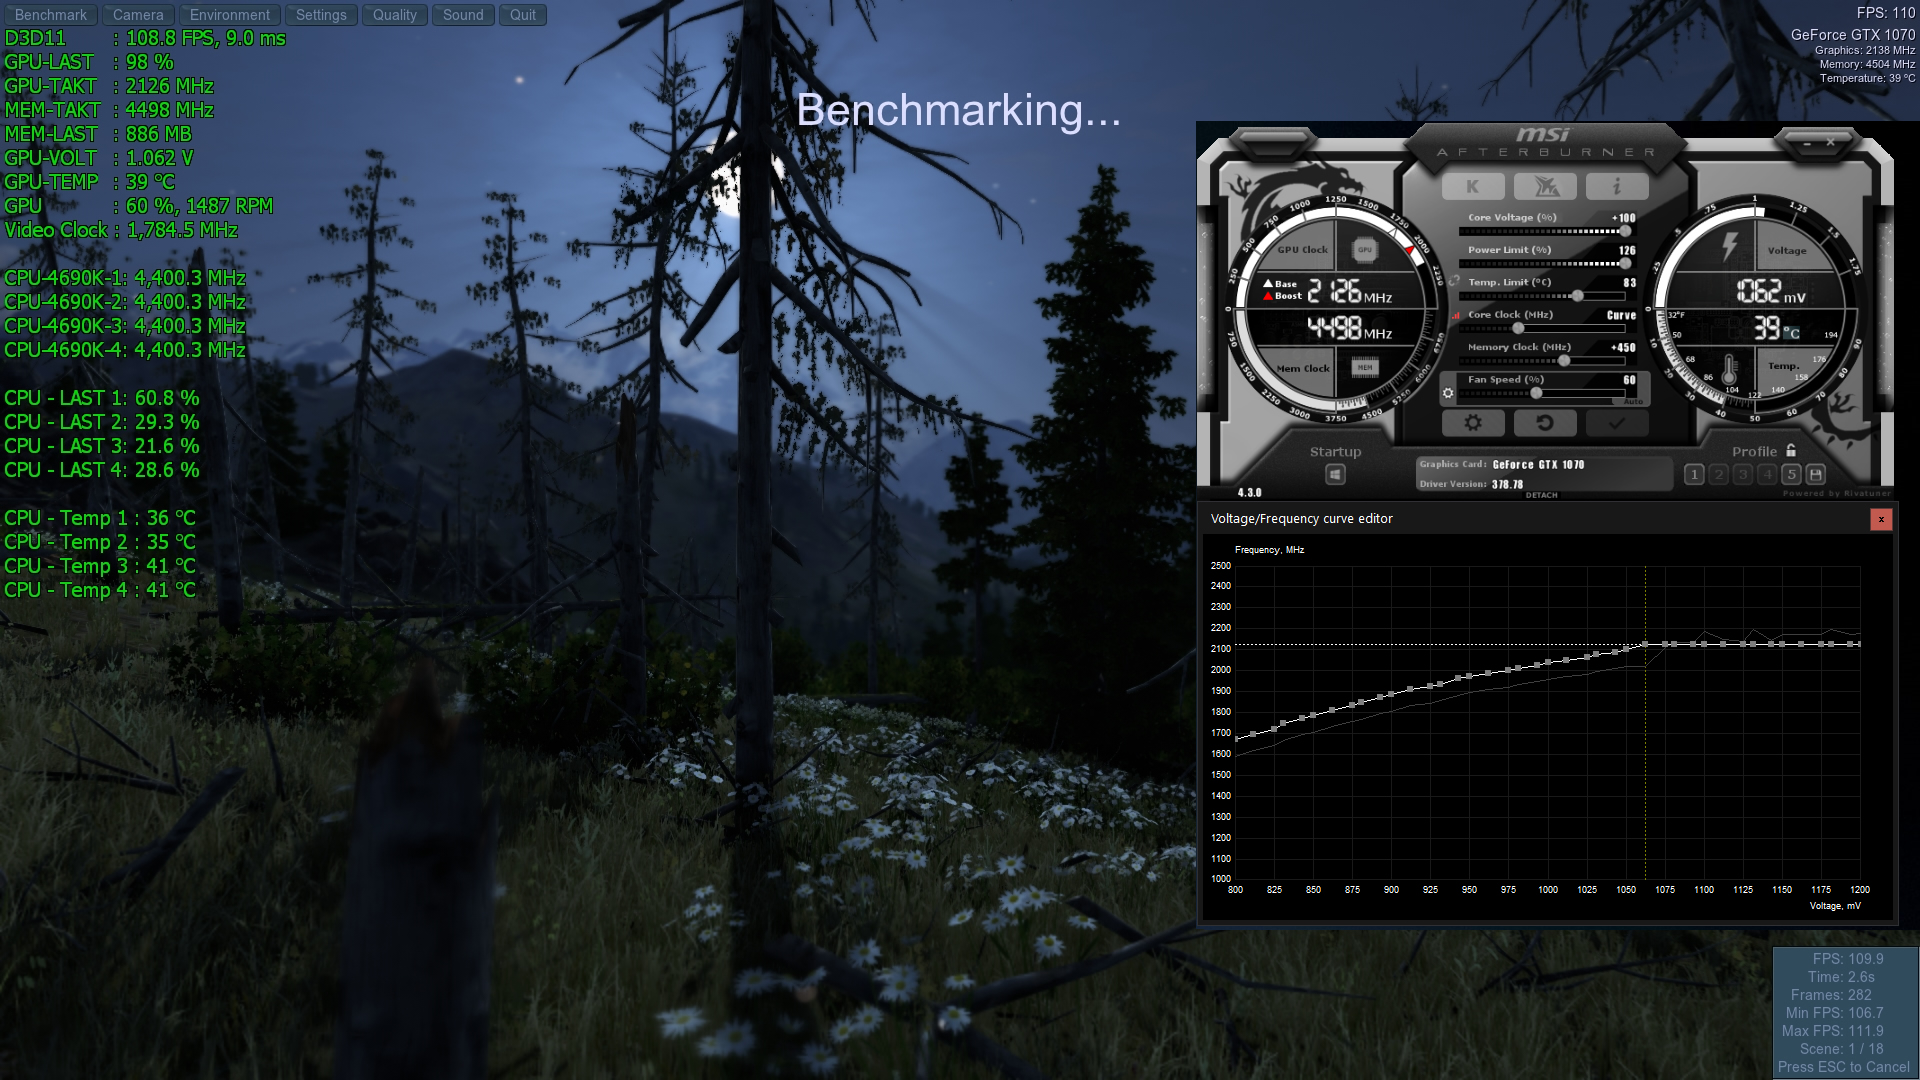This screenshot has height=1080, width=1920.
Task: Open the information i button
Action: (x=1617, y=187)
